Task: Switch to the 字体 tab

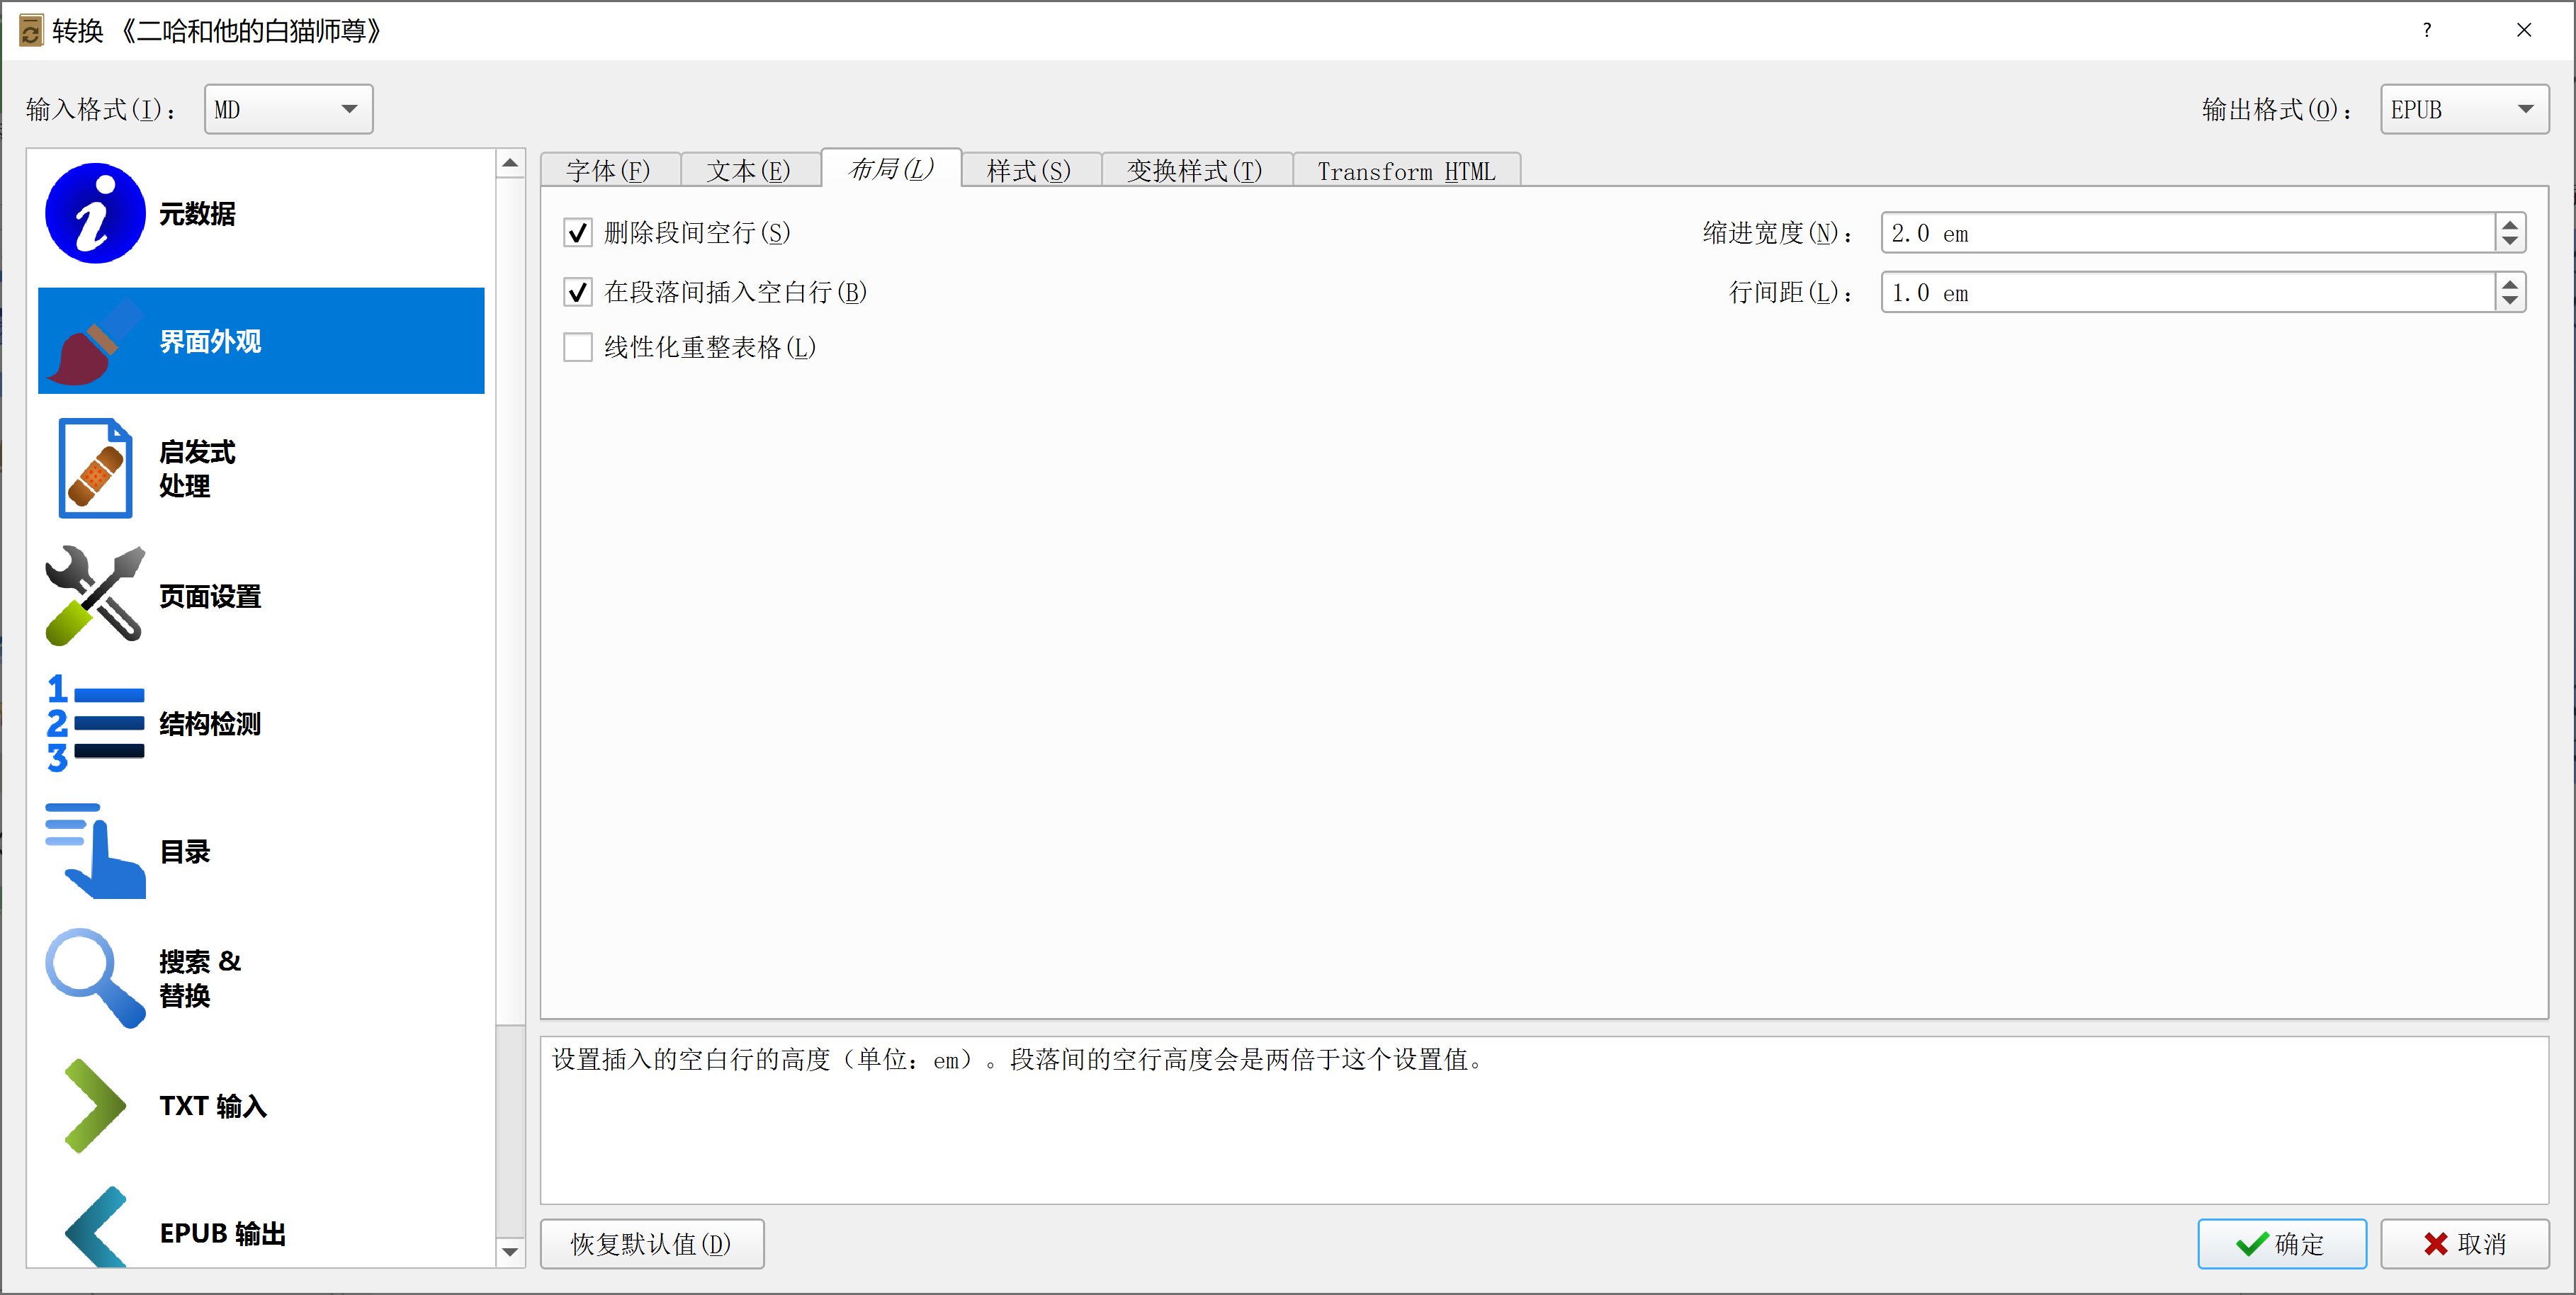Action: click(x=610, y=170)
